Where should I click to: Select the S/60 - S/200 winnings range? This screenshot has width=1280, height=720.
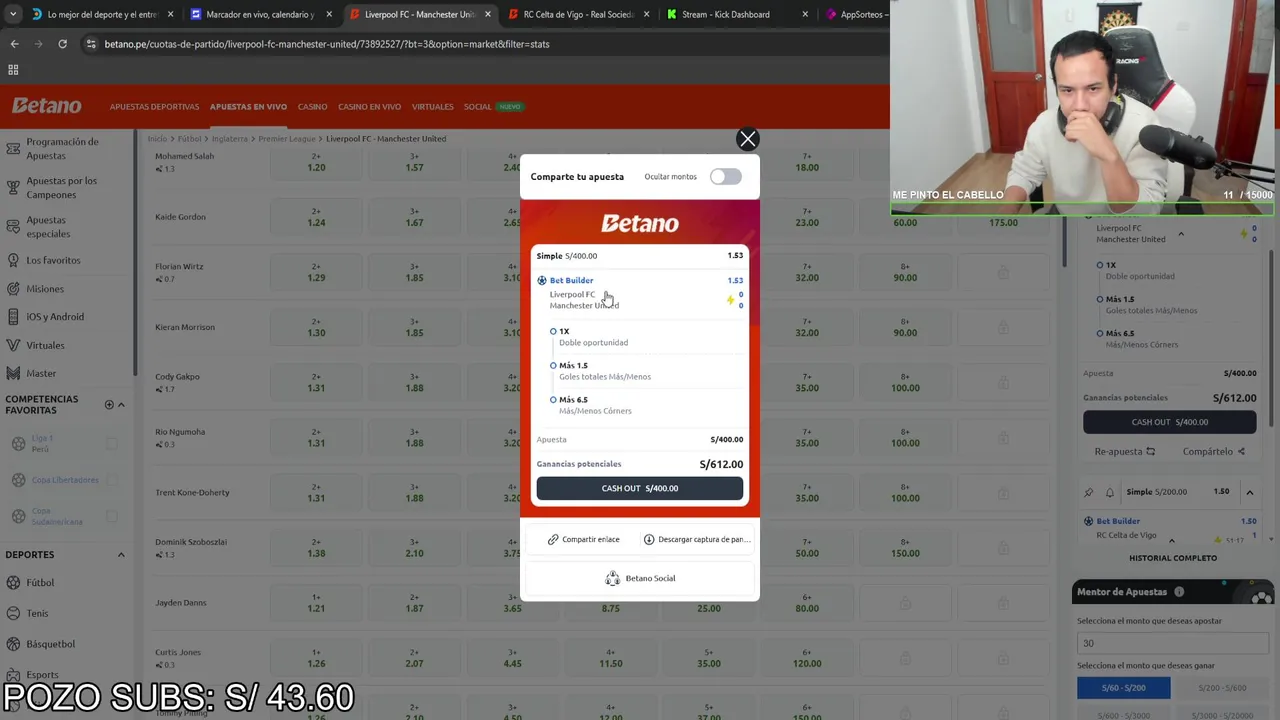[1123, 688]
